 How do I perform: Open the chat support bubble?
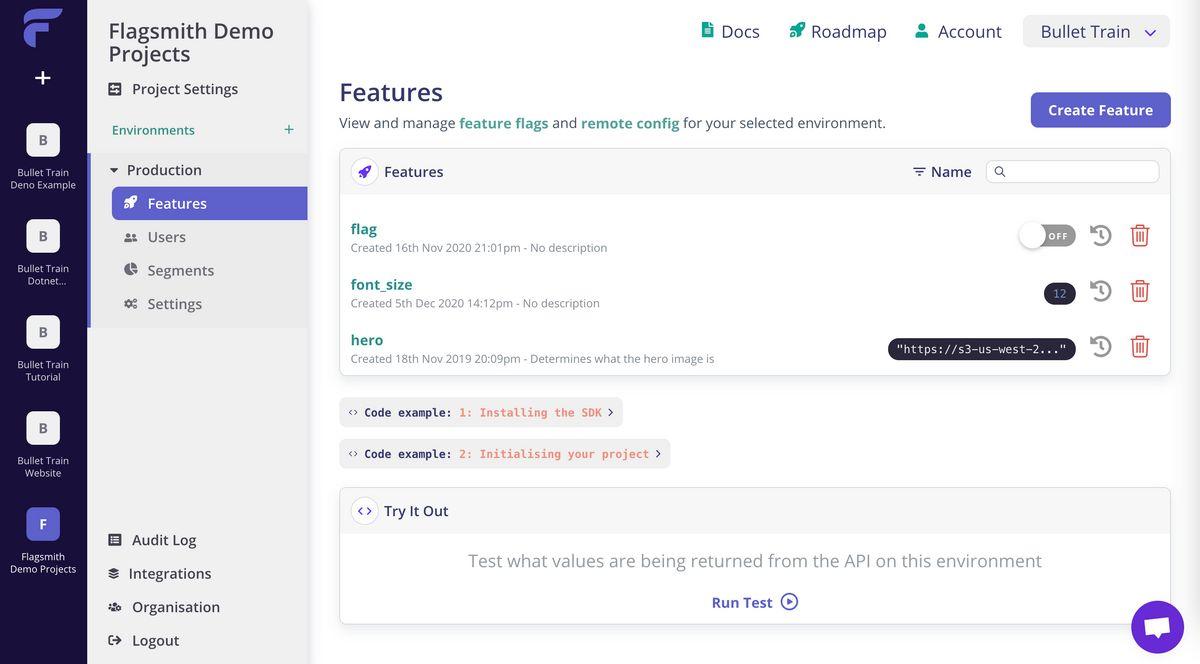tap(1157, 627)
